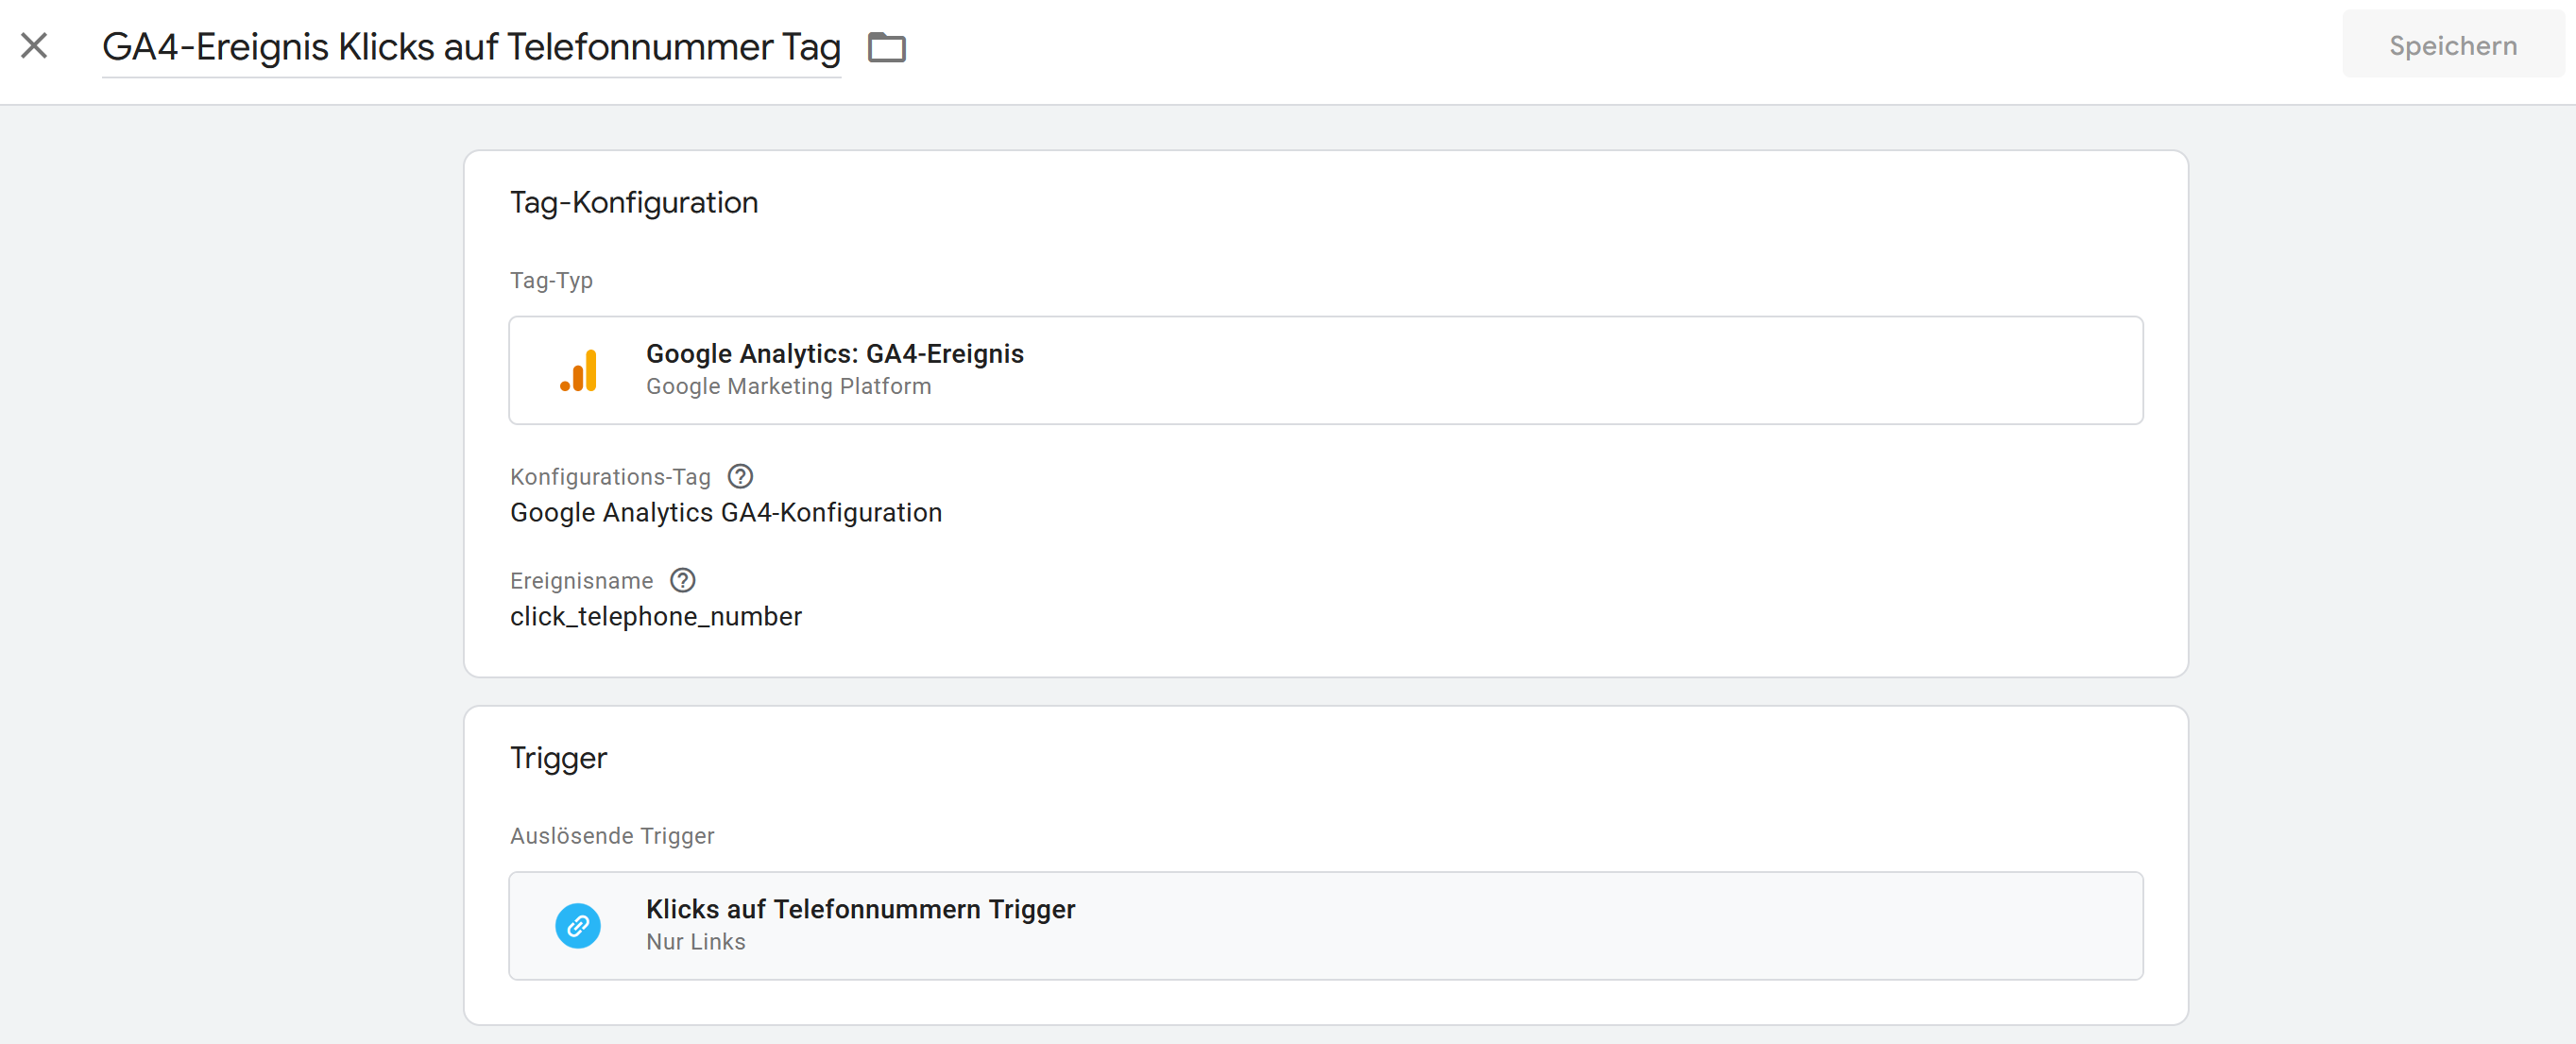Image resolution: width=2576 pixels, height=1044 pixels.
Task: Open help icon beside Ereignisname
Action: point(682,580)
